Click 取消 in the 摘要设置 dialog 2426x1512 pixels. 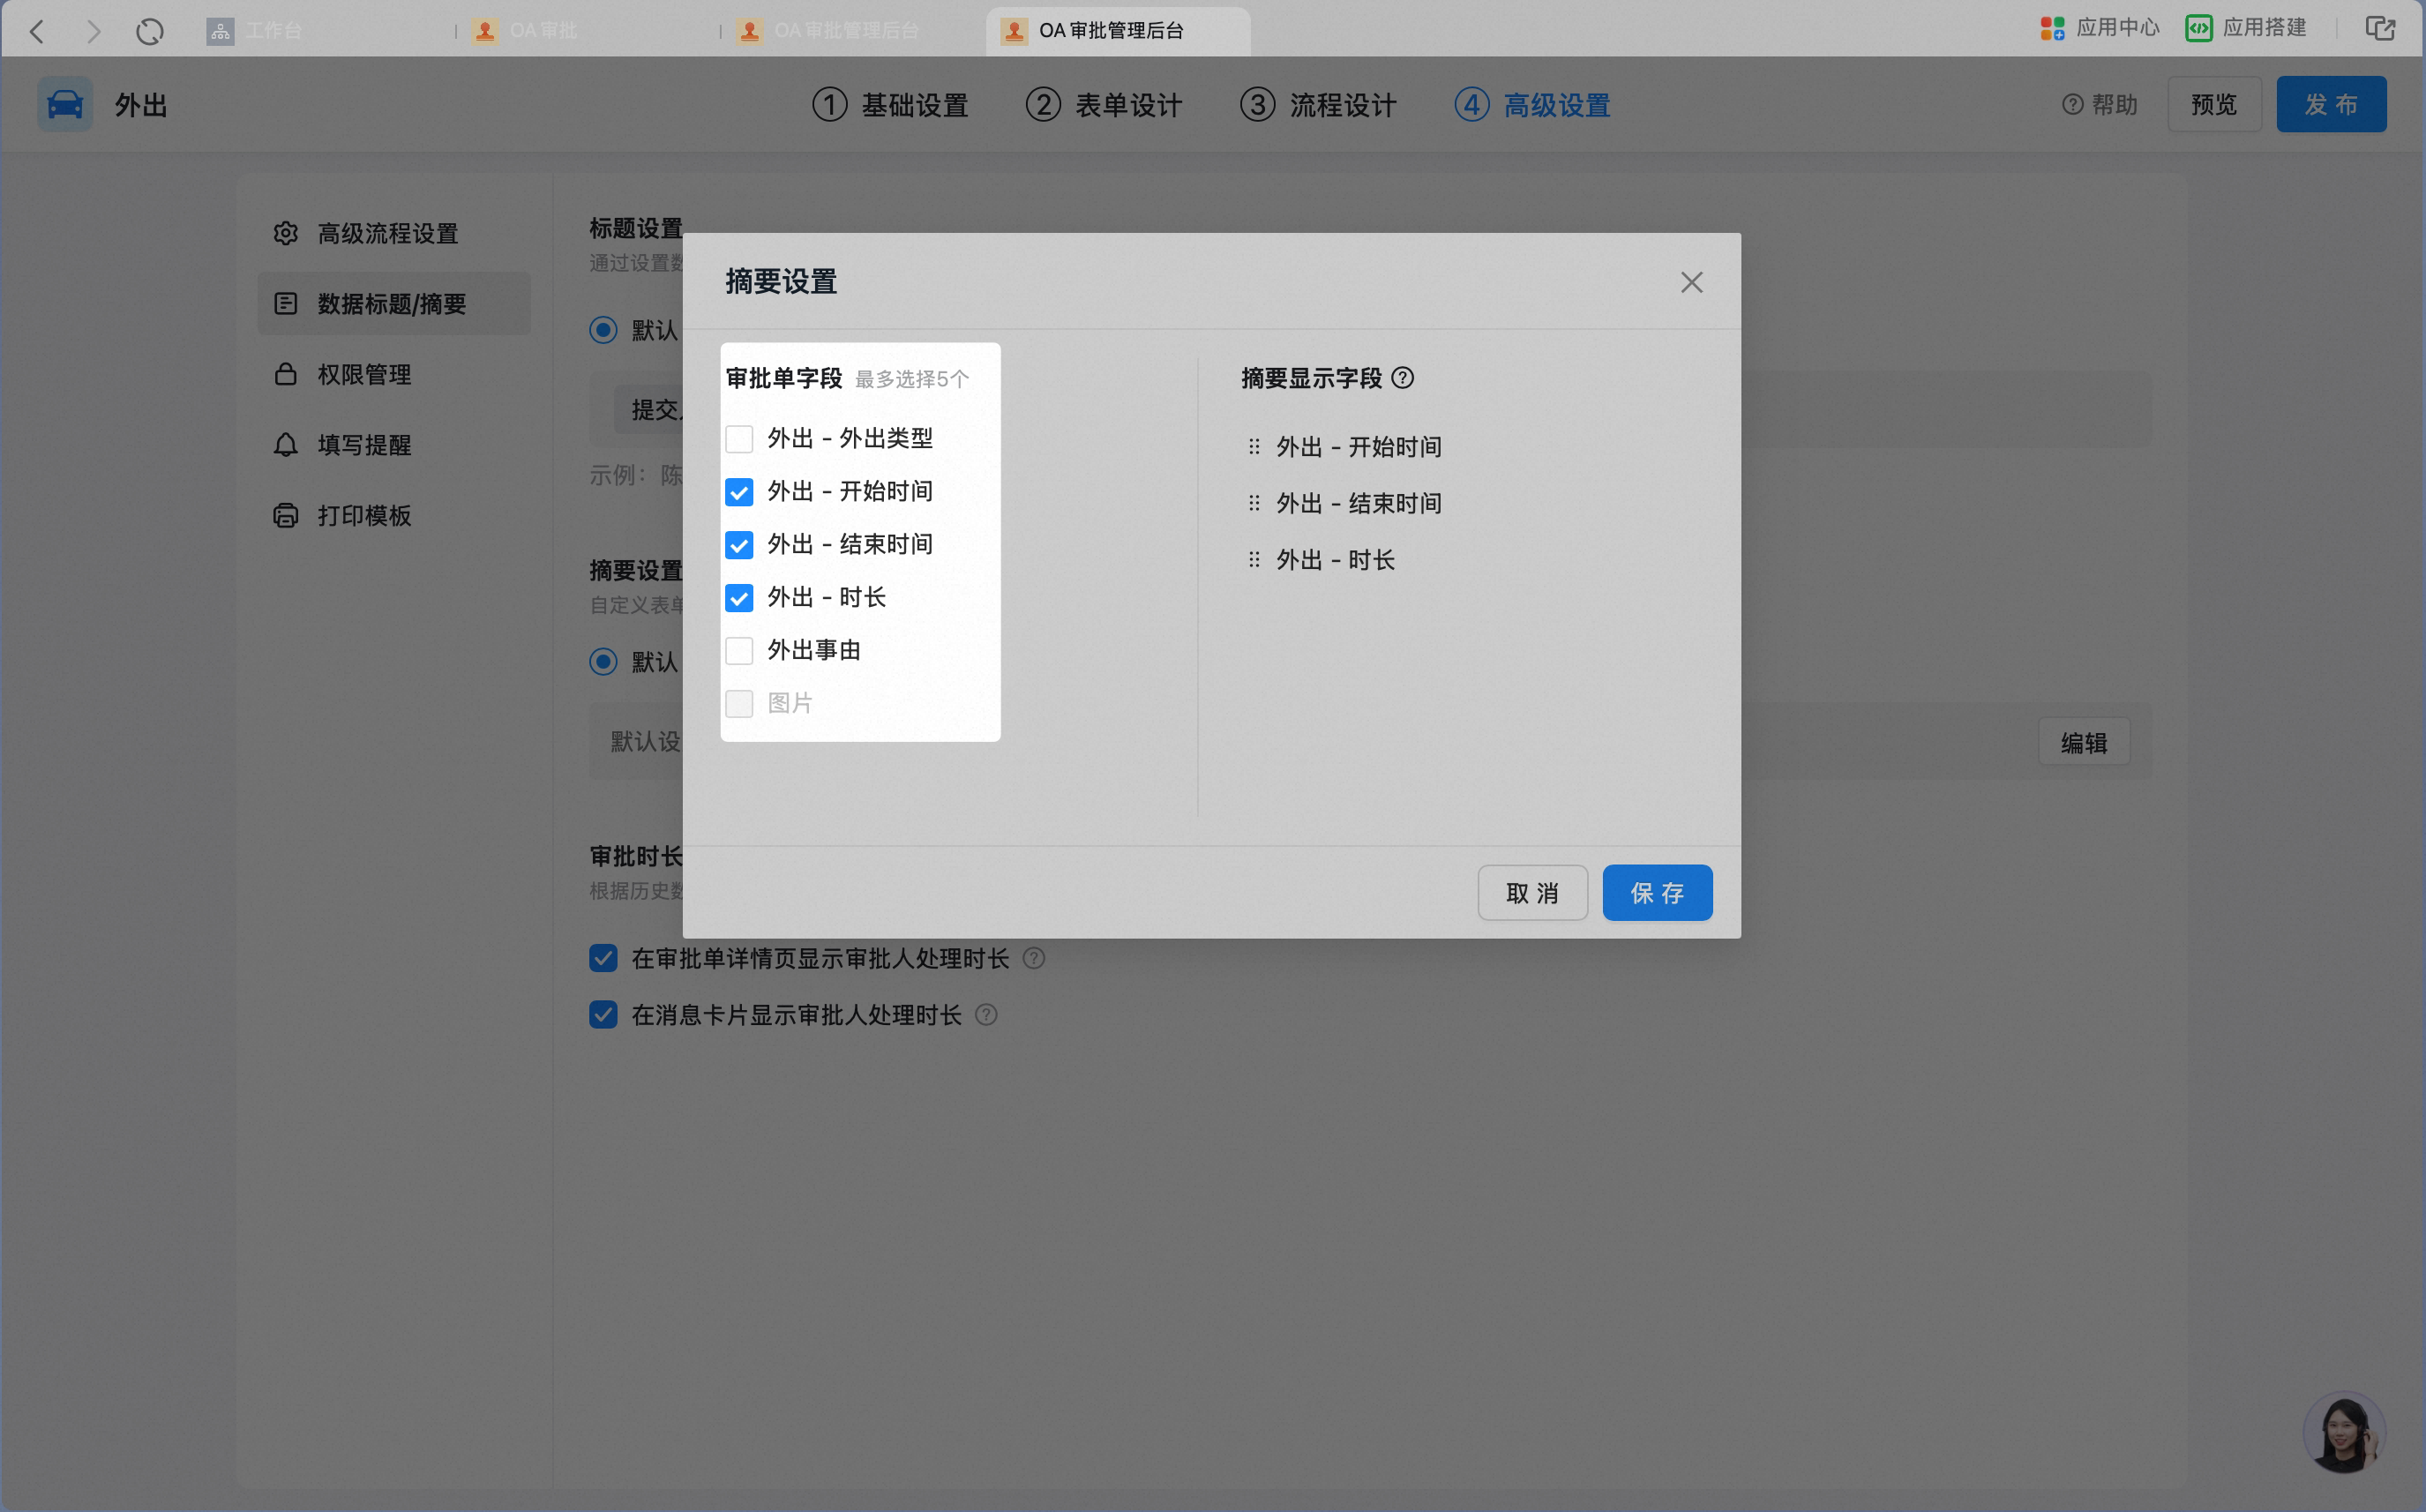[x=1532, y=892]
